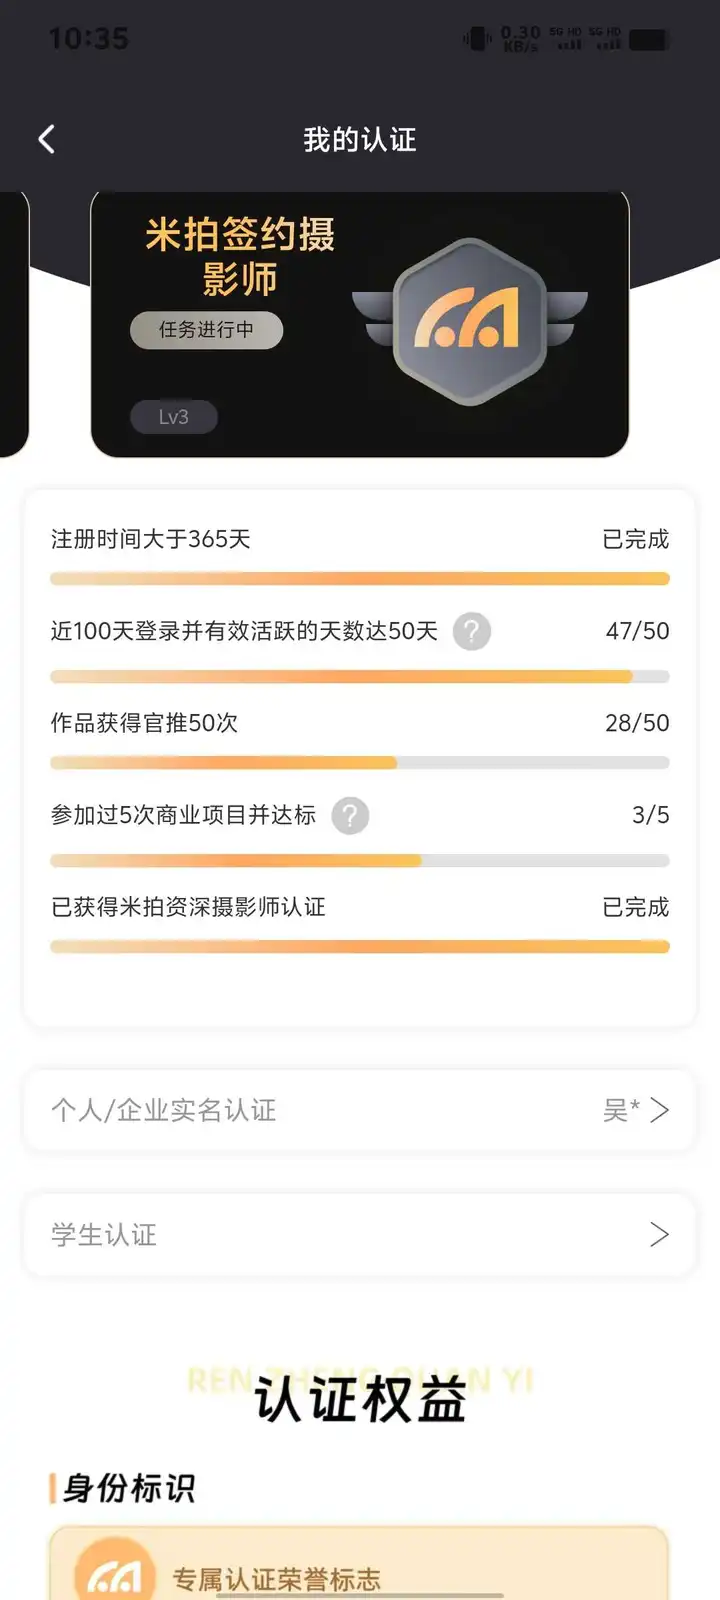Tap the hexagon photographer badge emblem
720x1600 pixels.
coord(469,321)
